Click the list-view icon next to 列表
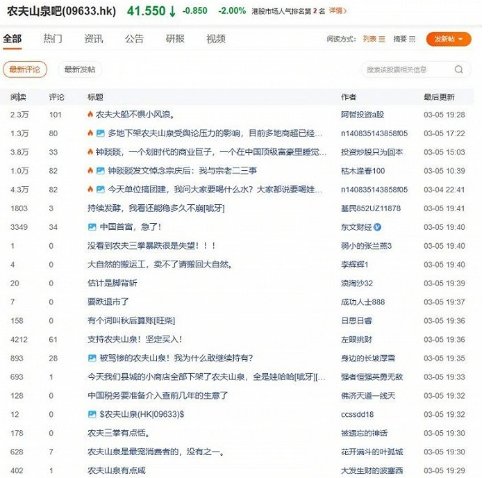 [x=382, y=39]
